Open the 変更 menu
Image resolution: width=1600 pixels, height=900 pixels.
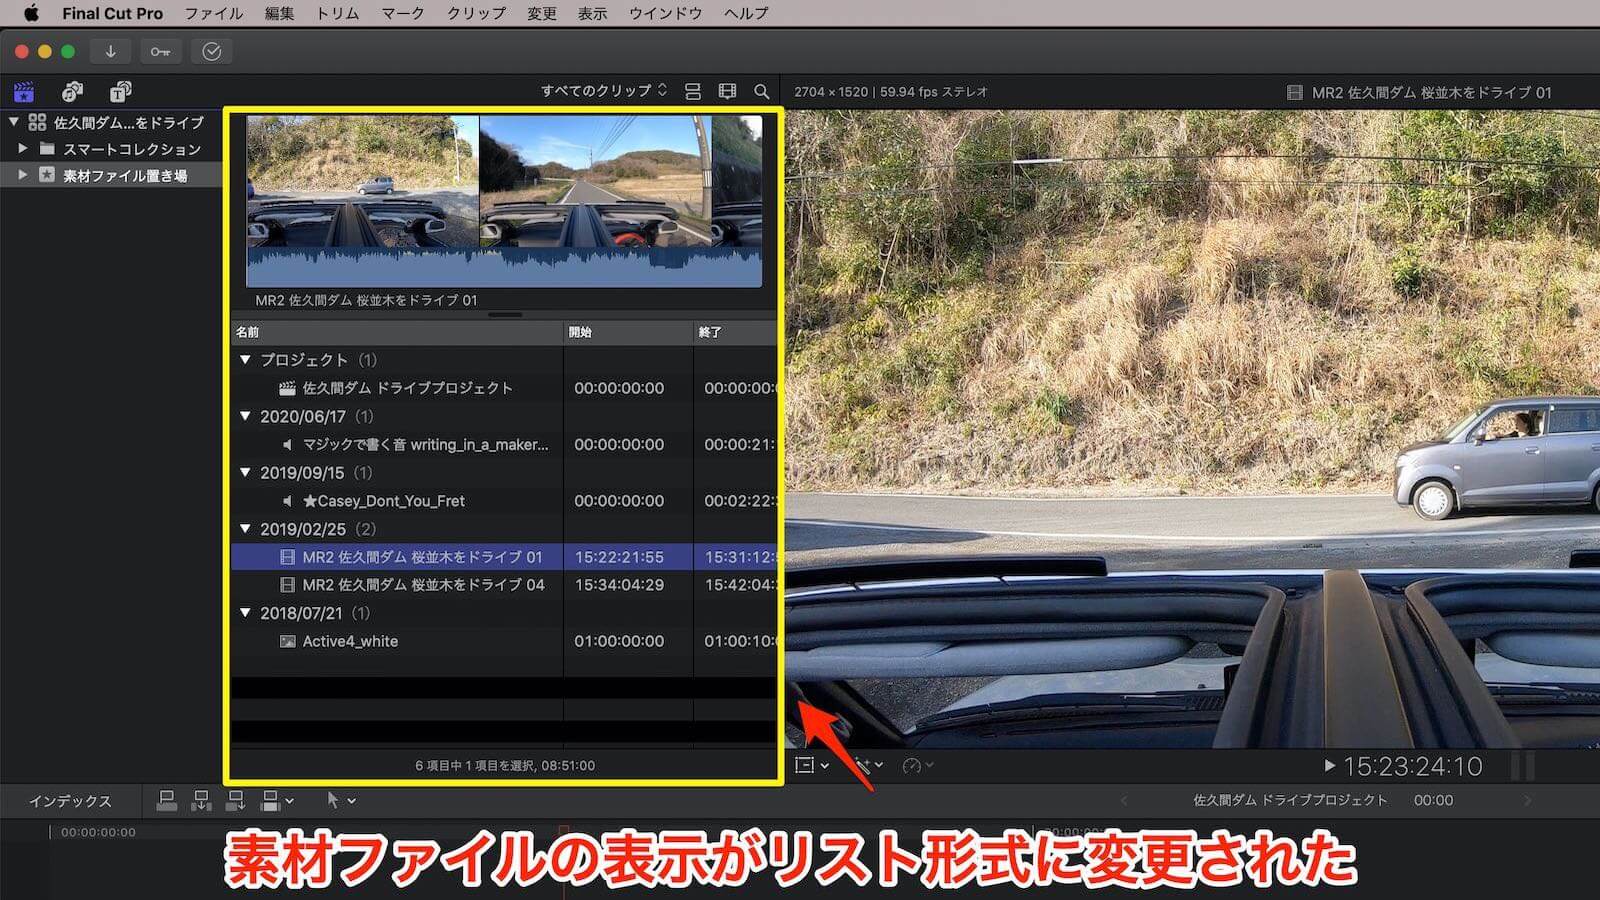coord(541,13)
